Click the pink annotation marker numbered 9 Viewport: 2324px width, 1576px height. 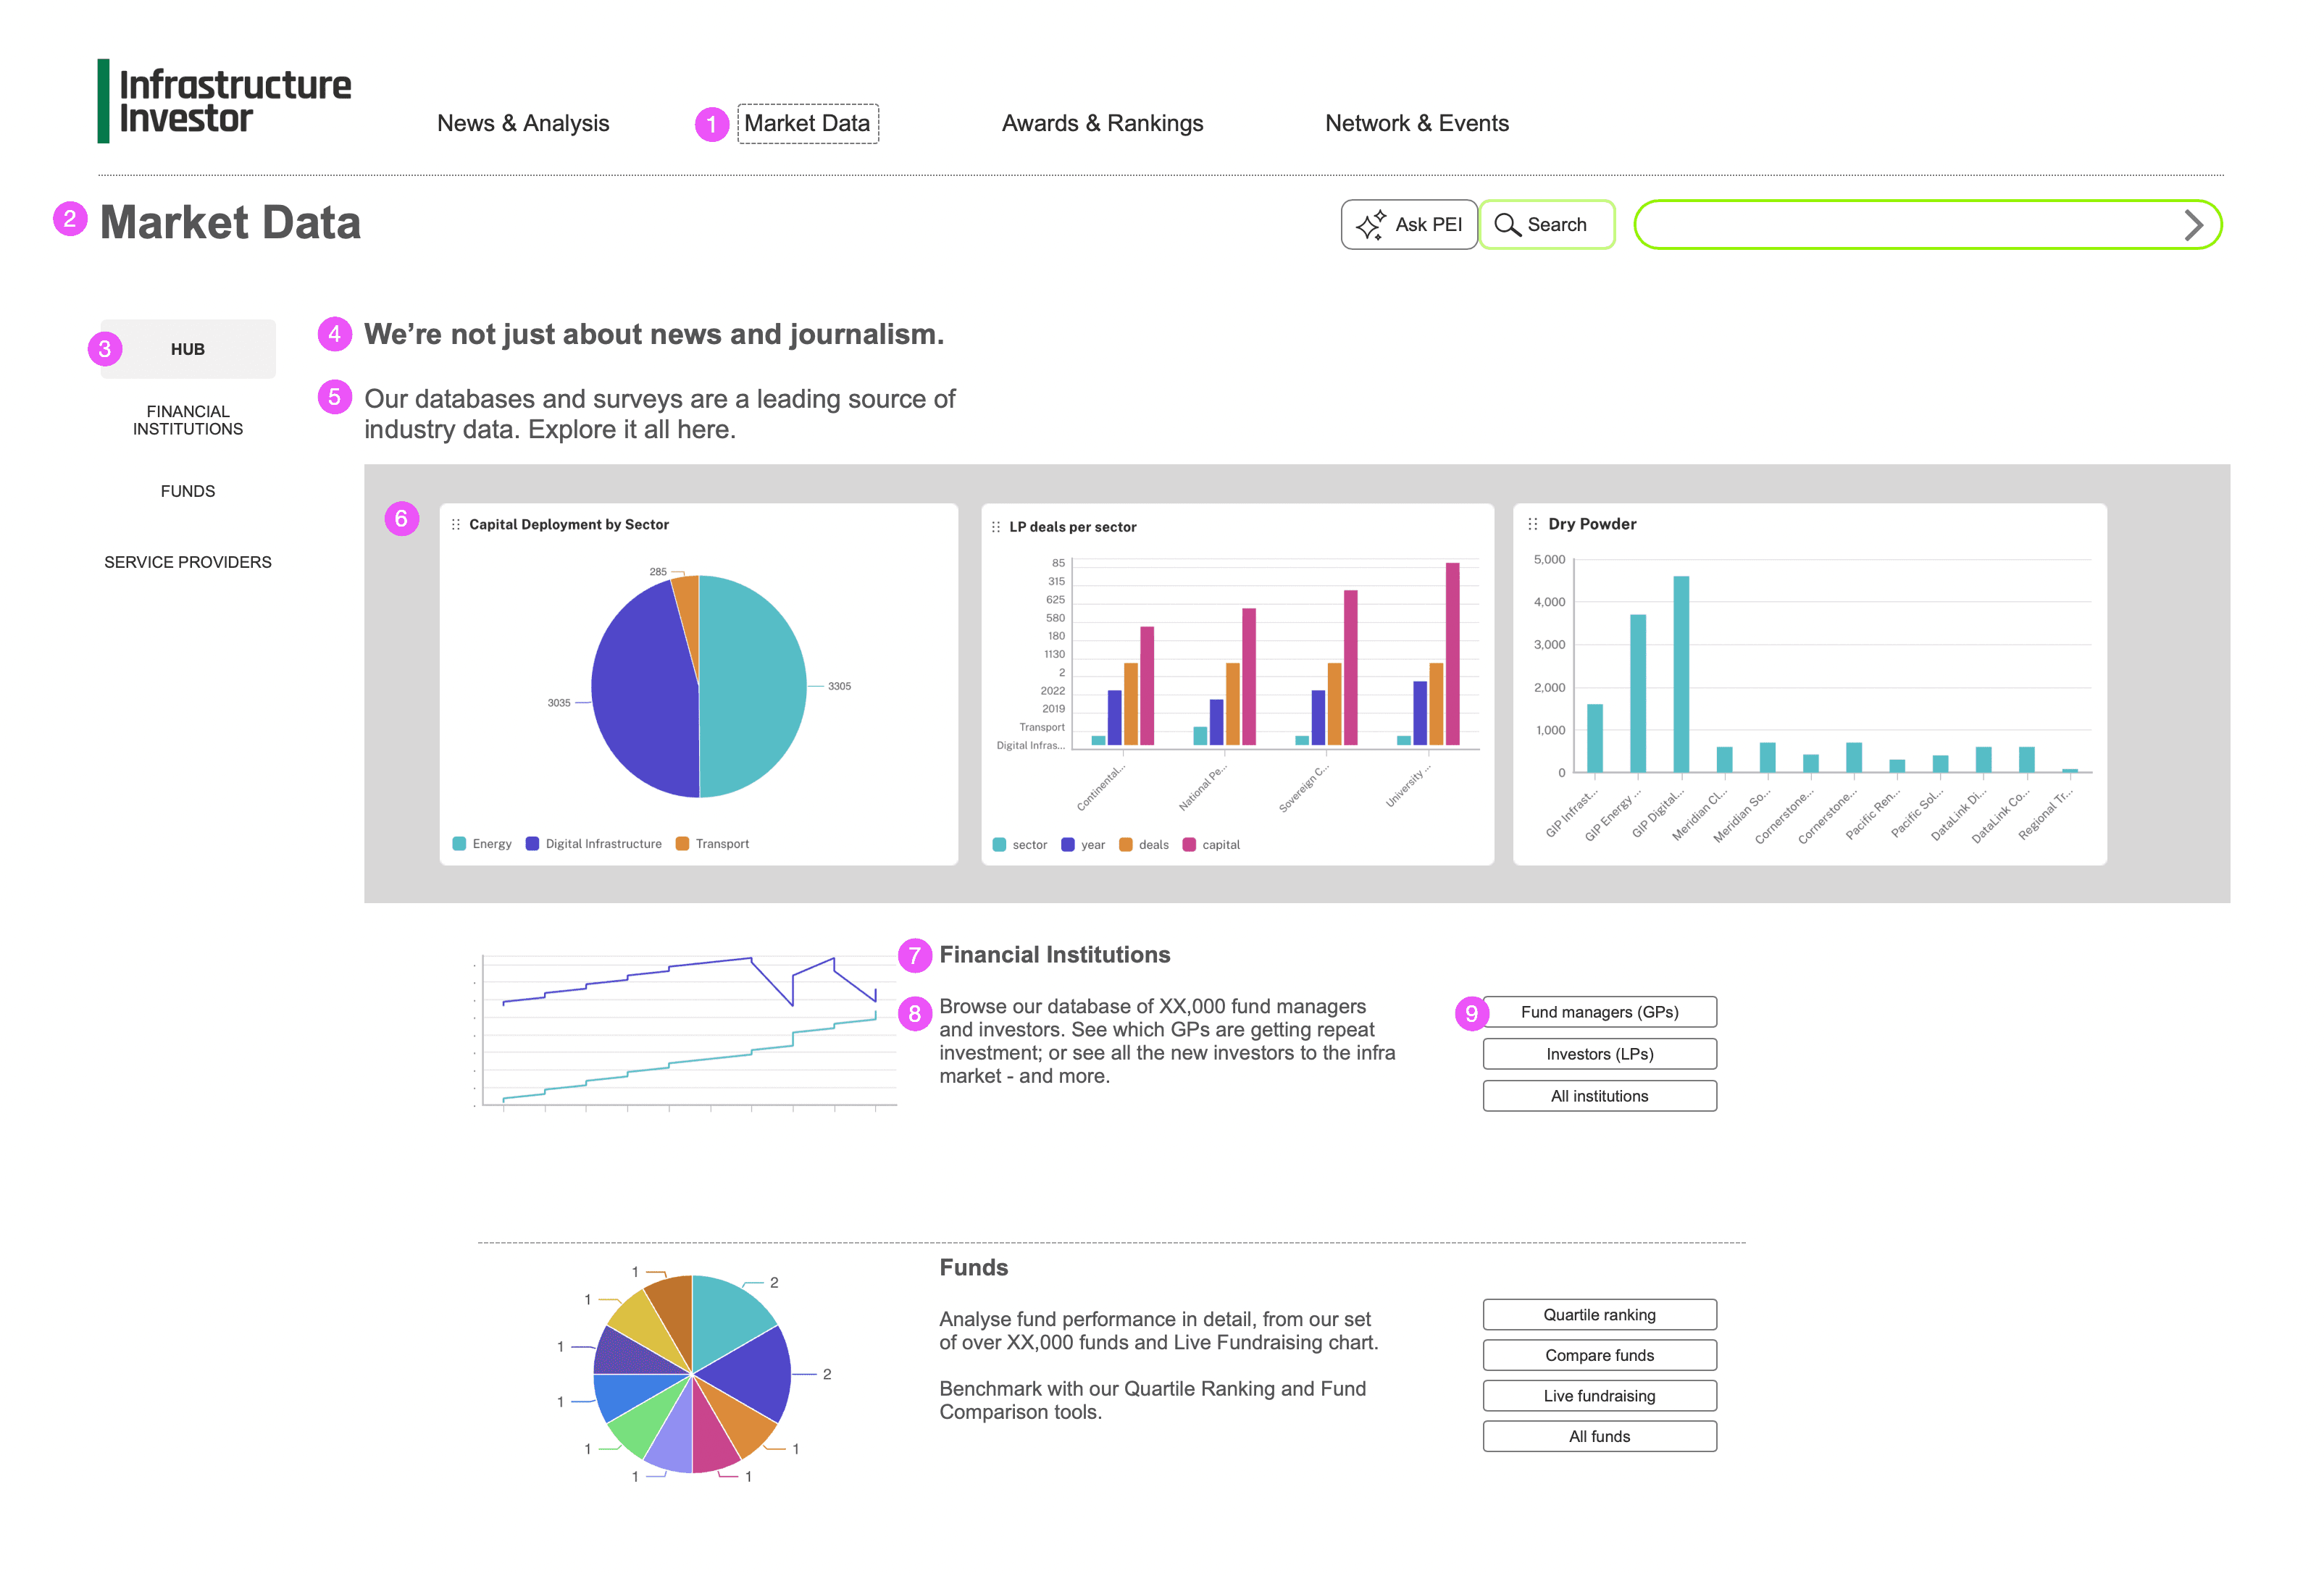1471,1013
